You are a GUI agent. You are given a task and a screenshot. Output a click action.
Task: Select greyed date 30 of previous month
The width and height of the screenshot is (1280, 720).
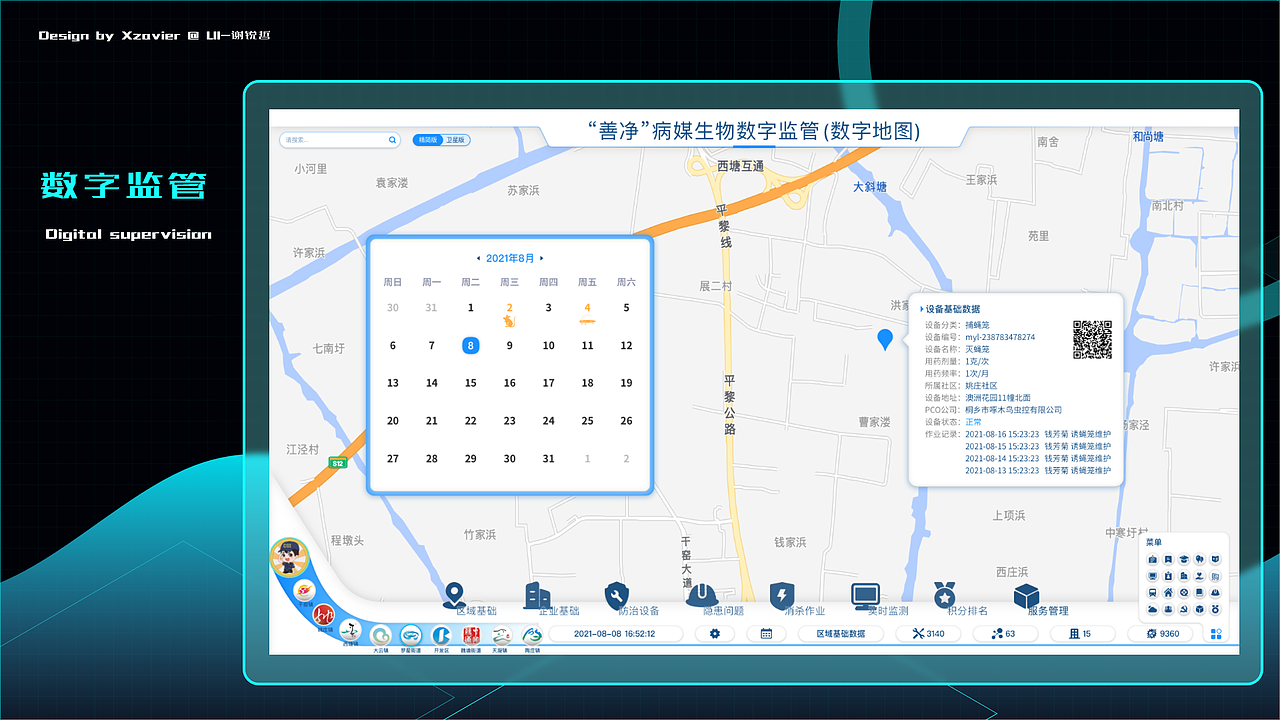tap(393, 308)
